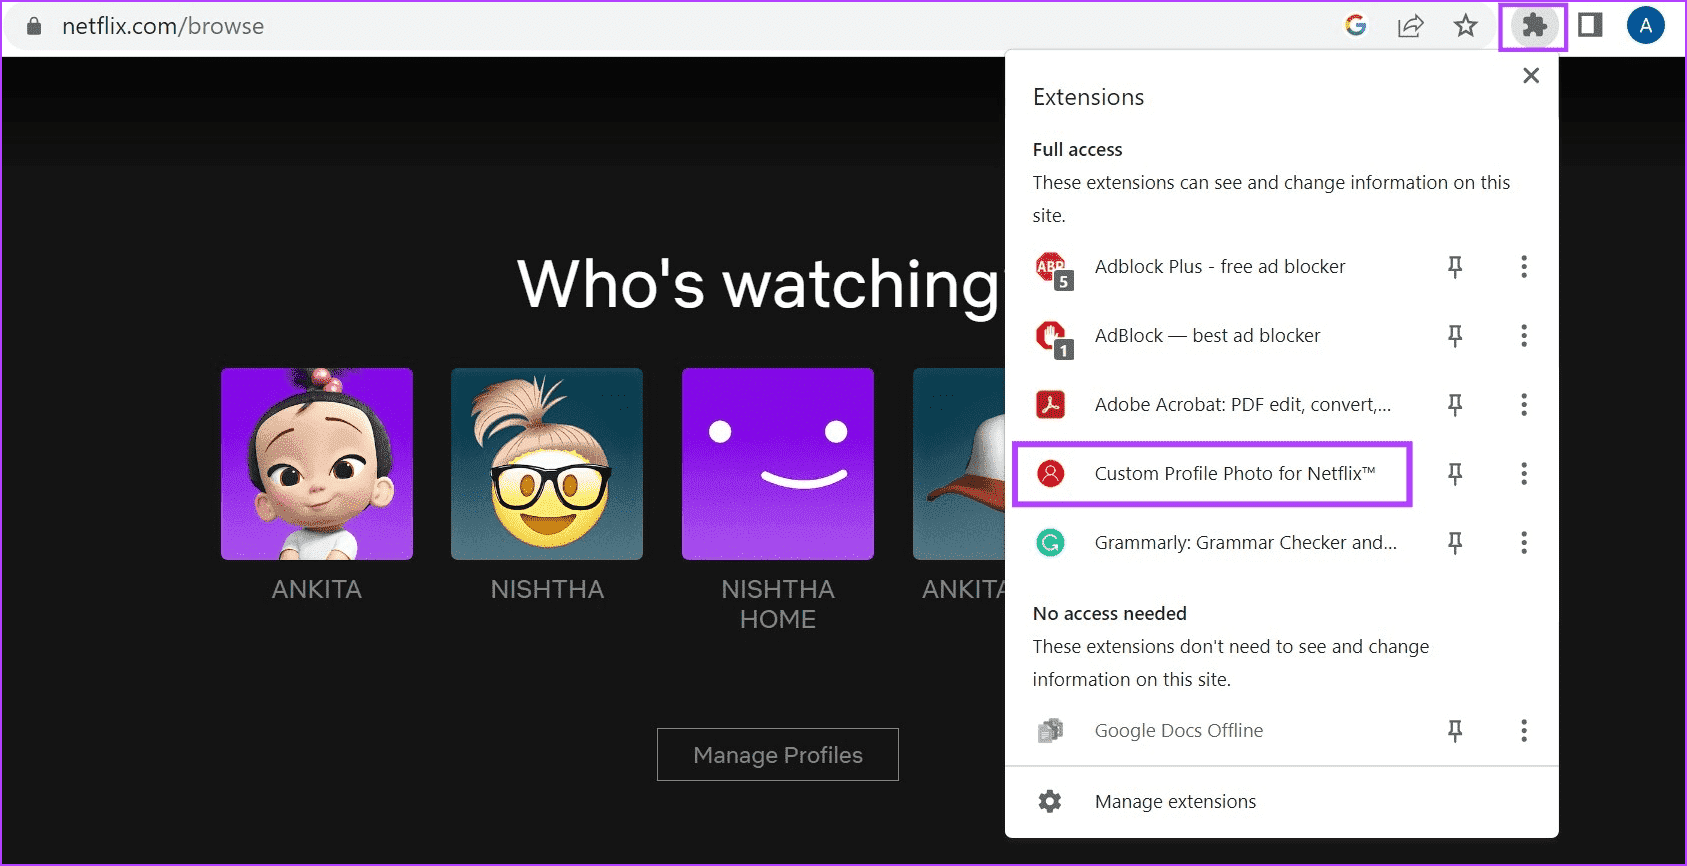Pin Adblock Plus to the toolbar
Image resolution: width=1687 pixels, height=866 pixels.
pyautogui.click(x=1455, y=267)
